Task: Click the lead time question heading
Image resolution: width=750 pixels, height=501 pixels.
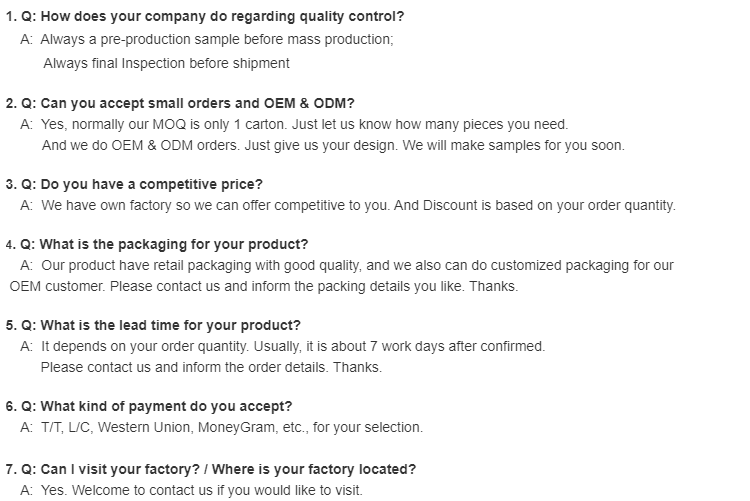Action: 153,325
